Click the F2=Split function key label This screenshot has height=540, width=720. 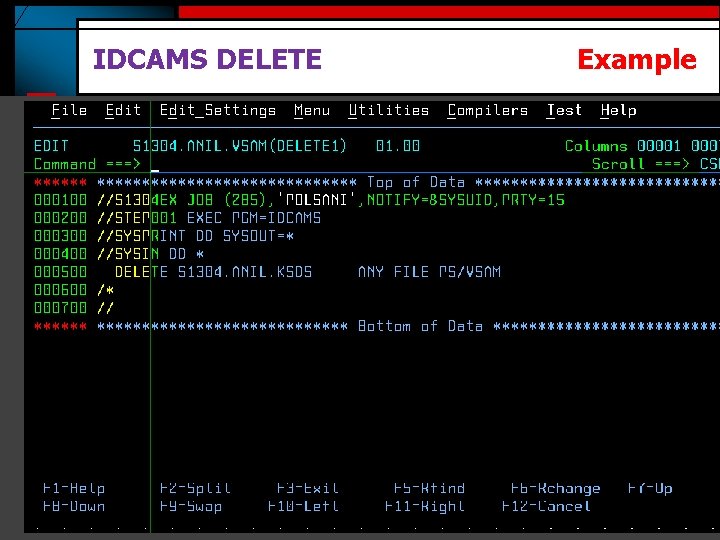pyautogui.click(x=195, y=488)
